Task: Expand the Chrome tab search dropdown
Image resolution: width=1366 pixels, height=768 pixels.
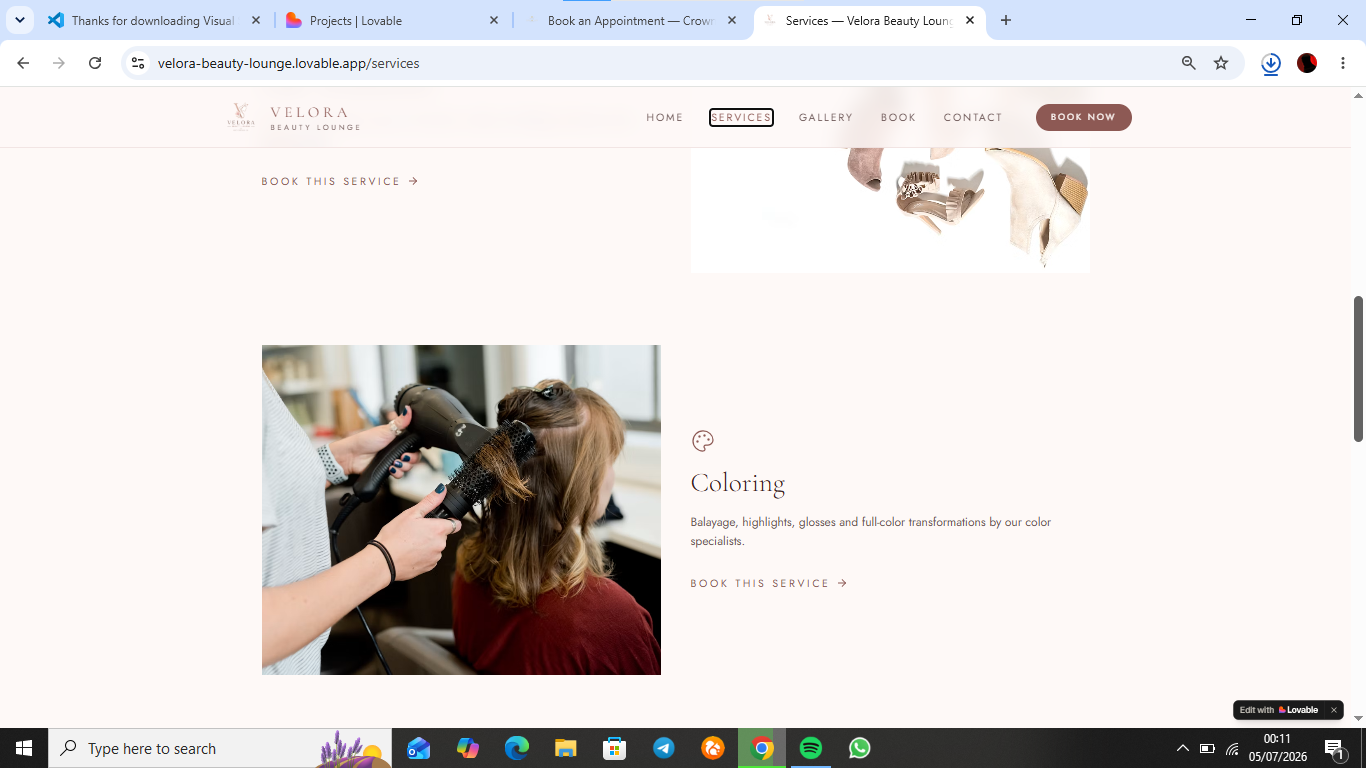Action: pyautogui.click(x=19, y=20)
